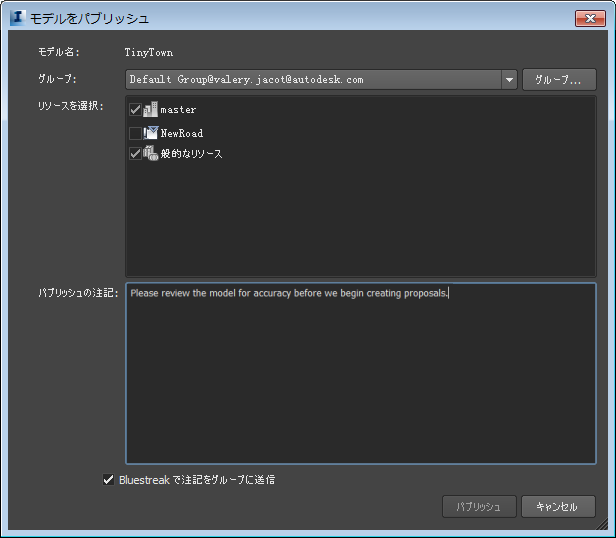Click into the パブリッシュの注記 text area

[361, 373]
